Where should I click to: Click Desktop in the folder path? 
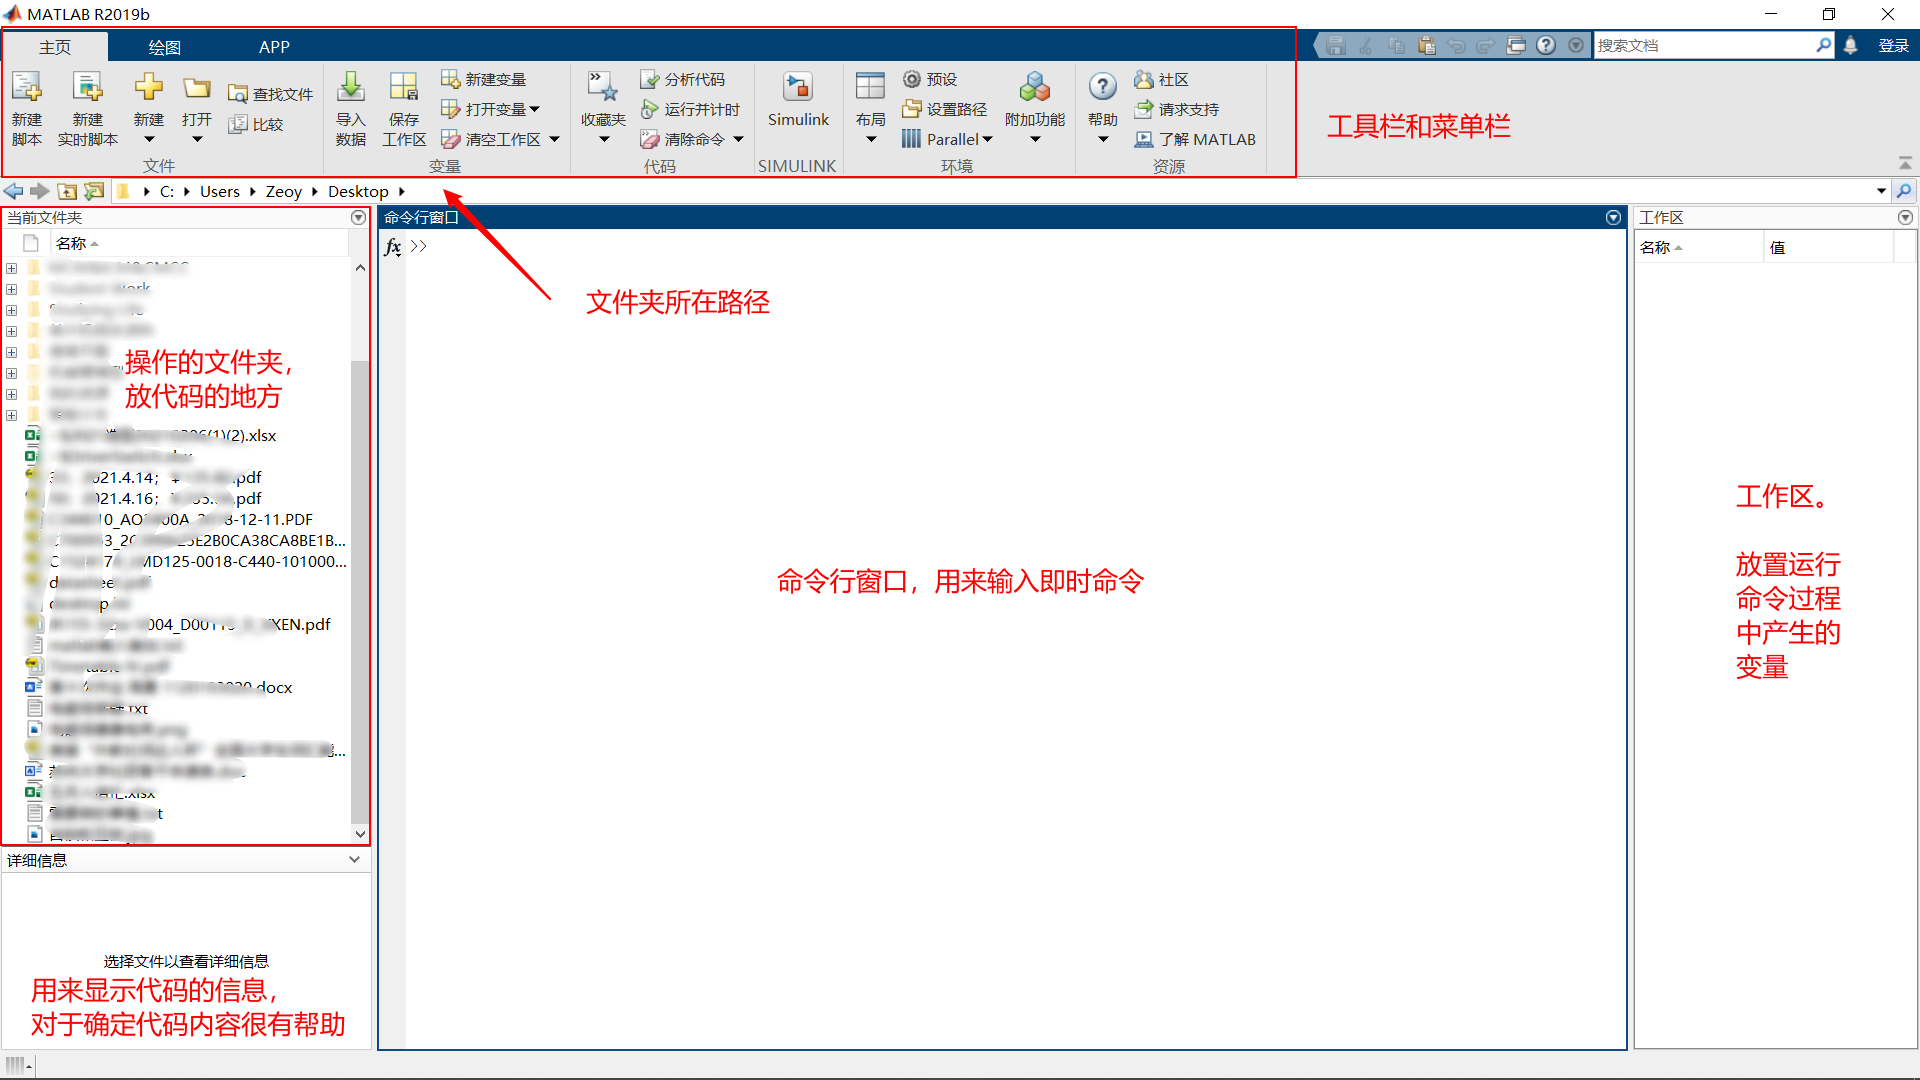(358, 191)
